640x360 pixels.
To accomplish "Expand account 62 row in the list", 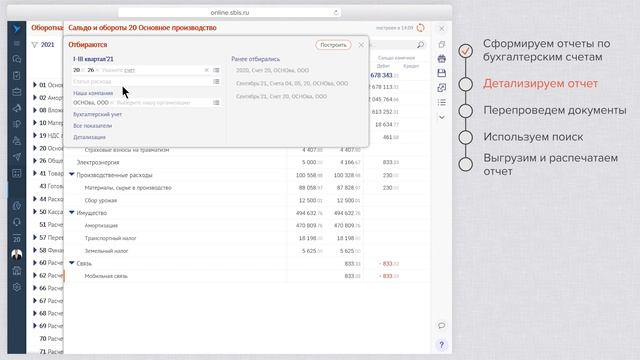I will pyautogui.click(x=35, y=275).
